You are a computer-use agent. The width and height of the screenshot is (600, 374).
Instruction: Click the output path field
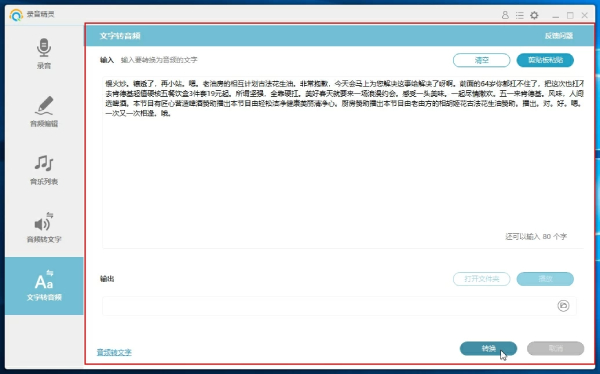[339, 305]
